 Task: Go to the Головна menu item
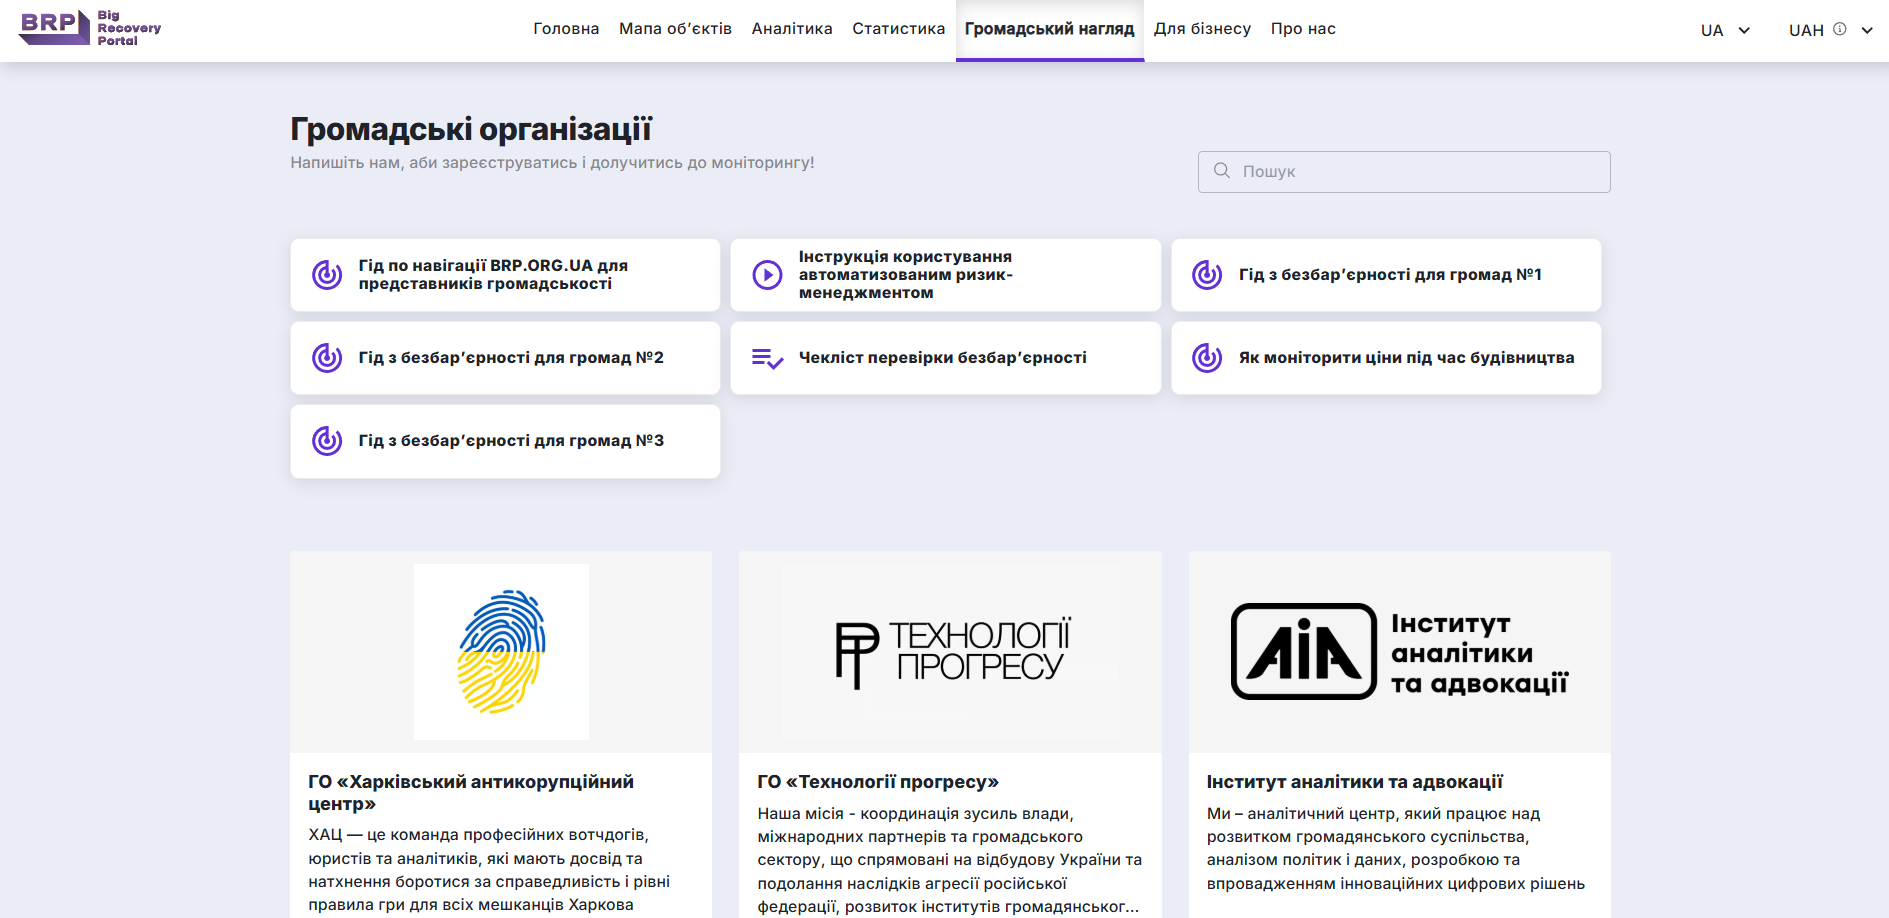566,29
